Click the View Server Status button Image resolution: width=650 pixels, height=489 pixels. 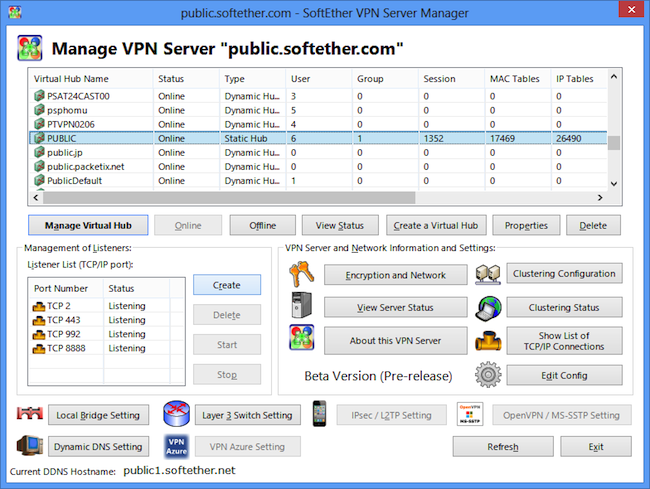click(395, 307)
